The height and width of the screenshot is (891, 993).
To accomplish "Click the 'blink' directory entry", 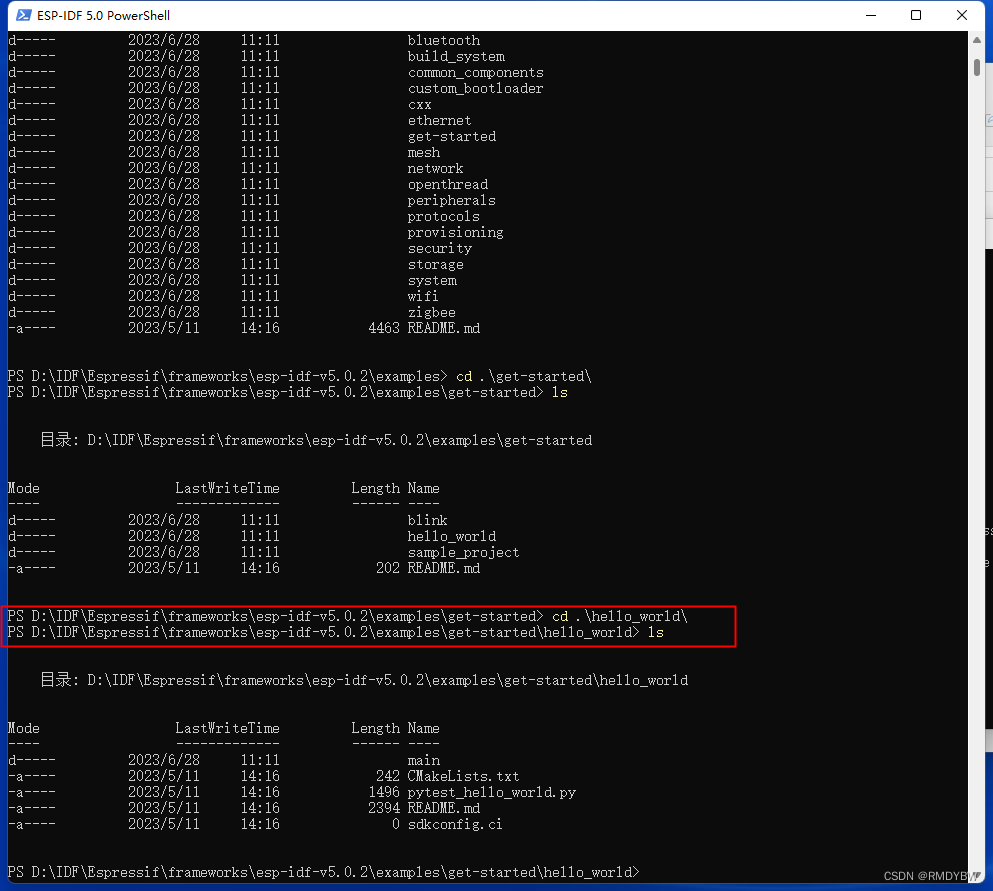I will pos(427,521).
